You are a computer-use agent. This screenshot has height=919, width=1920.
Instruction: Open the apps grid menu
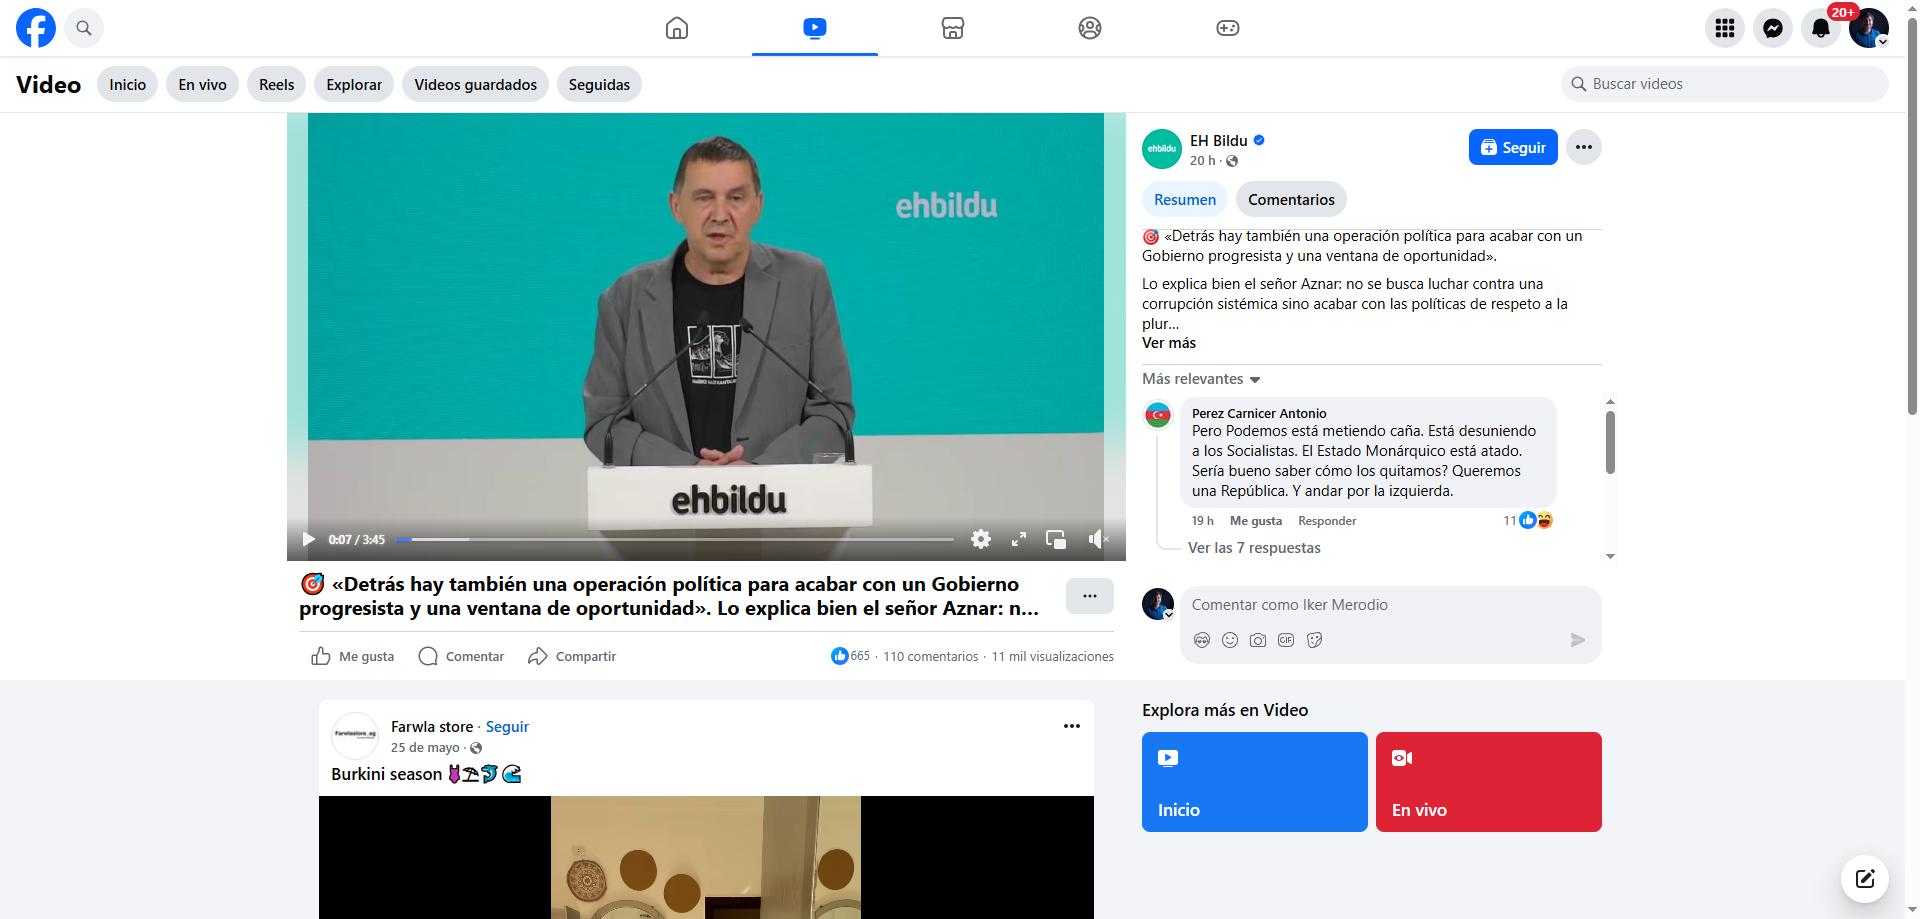[1725, 28]
